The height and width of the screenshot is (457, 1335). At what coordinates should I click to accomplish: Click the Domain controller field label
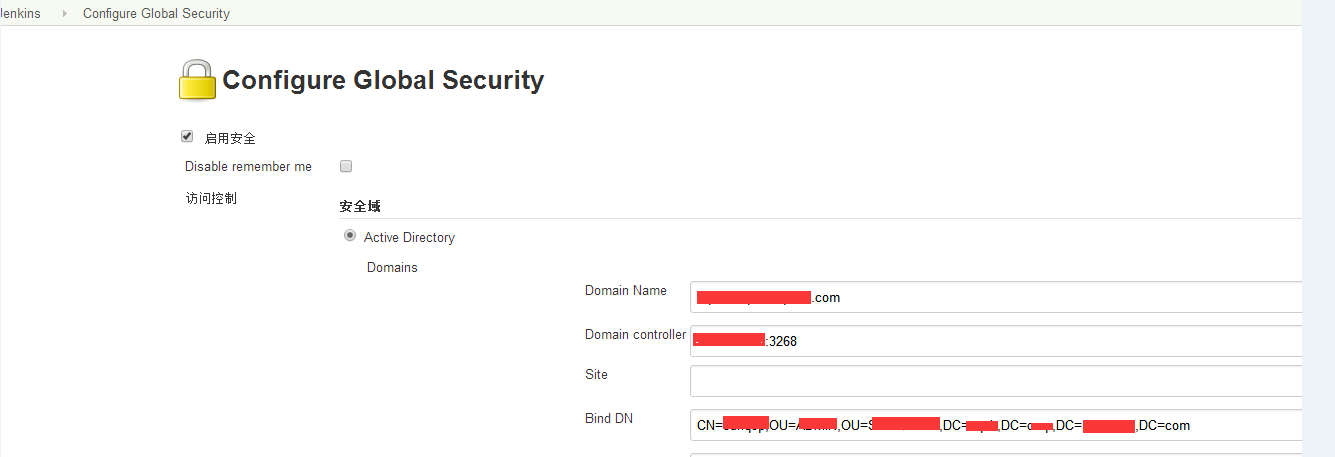[635, 334]
